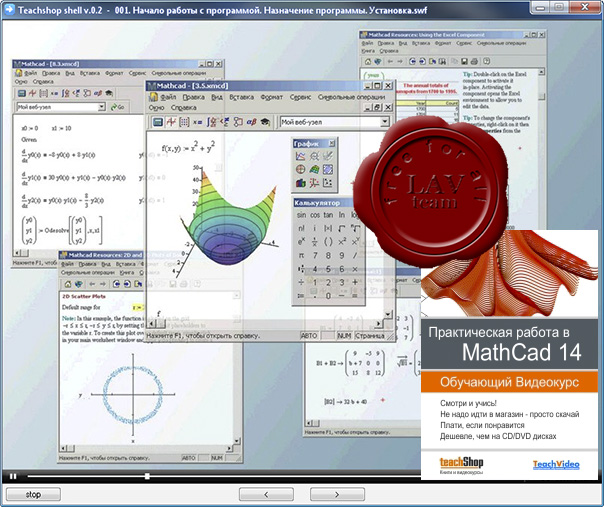Insert 3D Bar plot from График palette

click(300, 183)
